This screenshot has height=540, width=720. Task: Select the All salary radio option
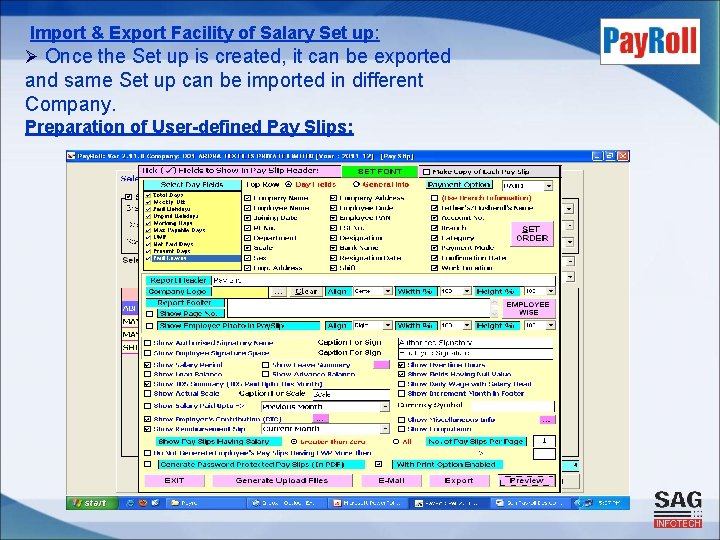396,442
